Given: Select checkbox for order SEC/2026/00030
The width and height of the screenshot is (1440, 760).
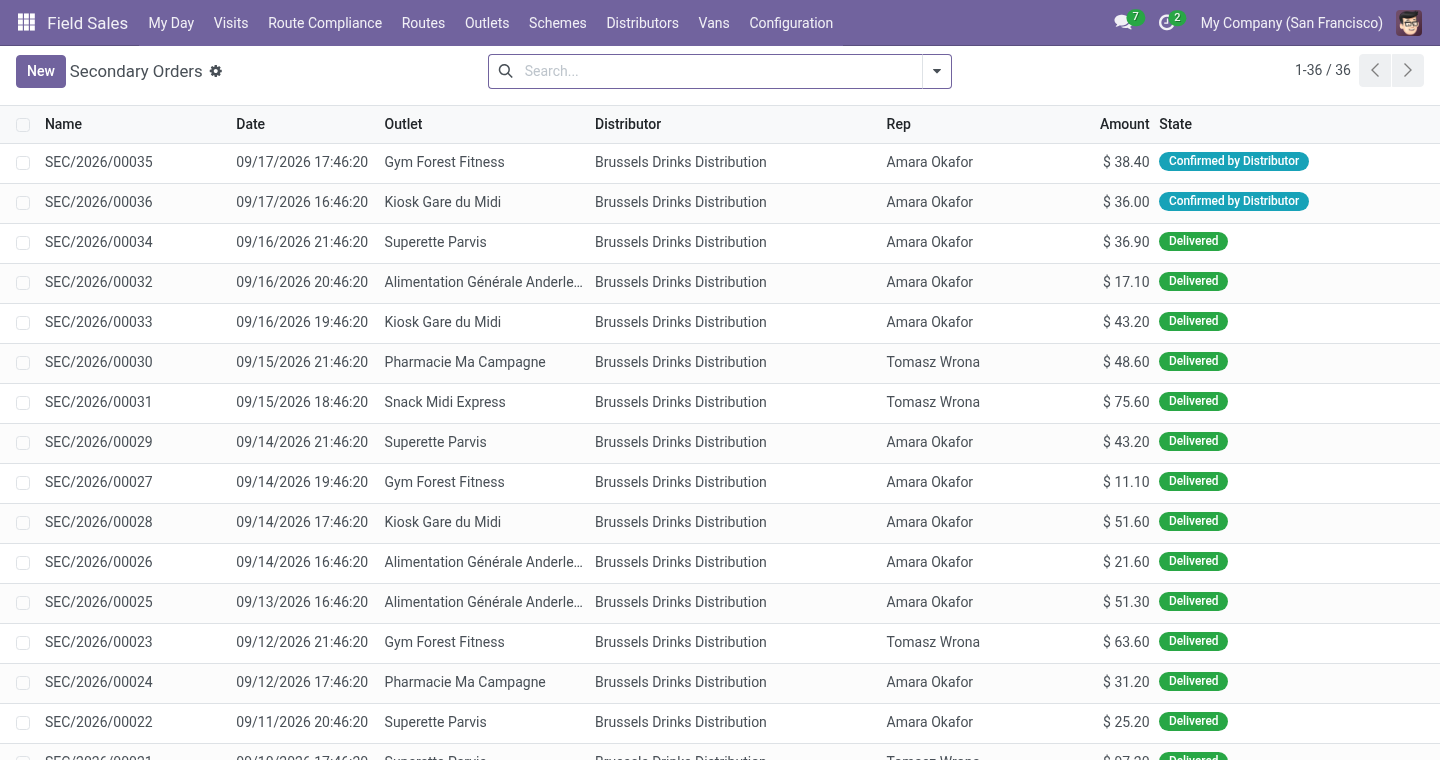Looking at the screenshot, I should [23, 363].
